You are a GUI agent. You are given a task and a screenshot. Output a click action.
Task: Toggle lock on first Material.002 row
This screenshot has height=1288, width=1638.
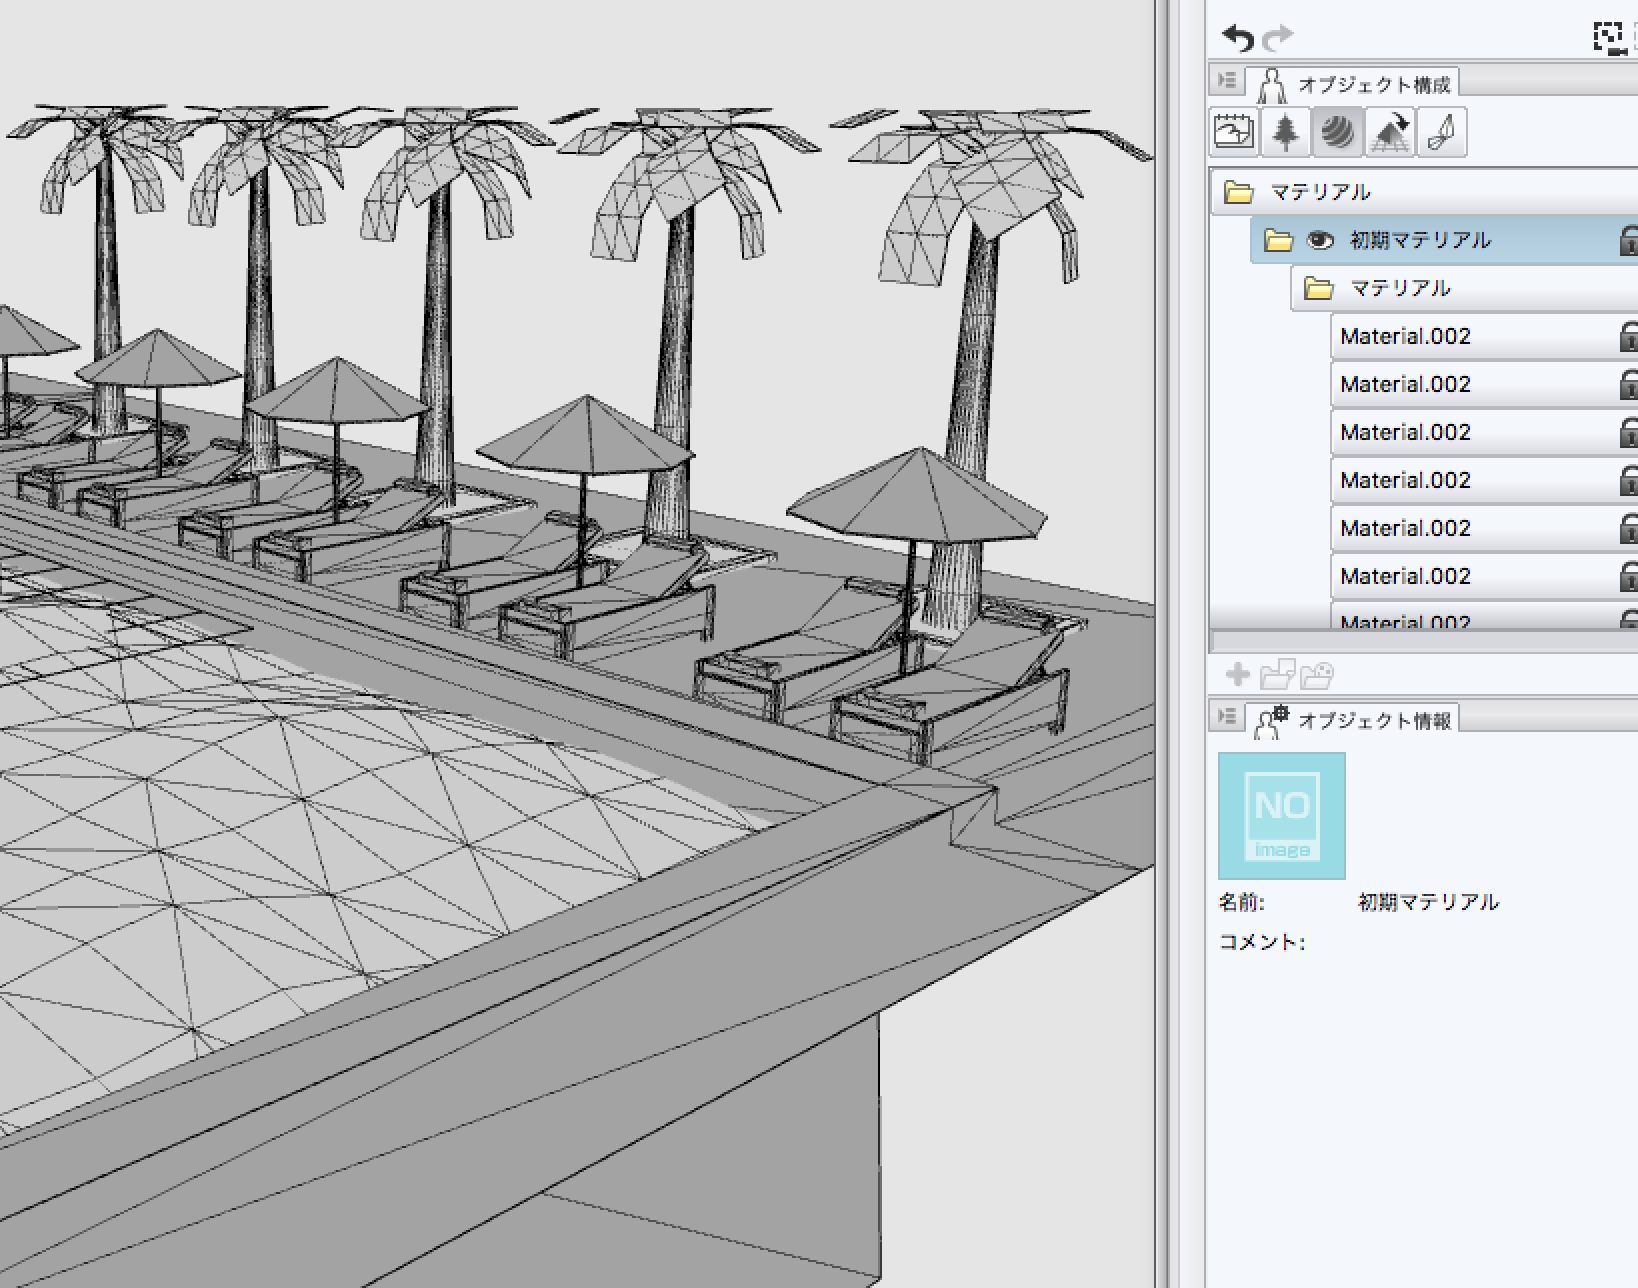click(1629, 336)
